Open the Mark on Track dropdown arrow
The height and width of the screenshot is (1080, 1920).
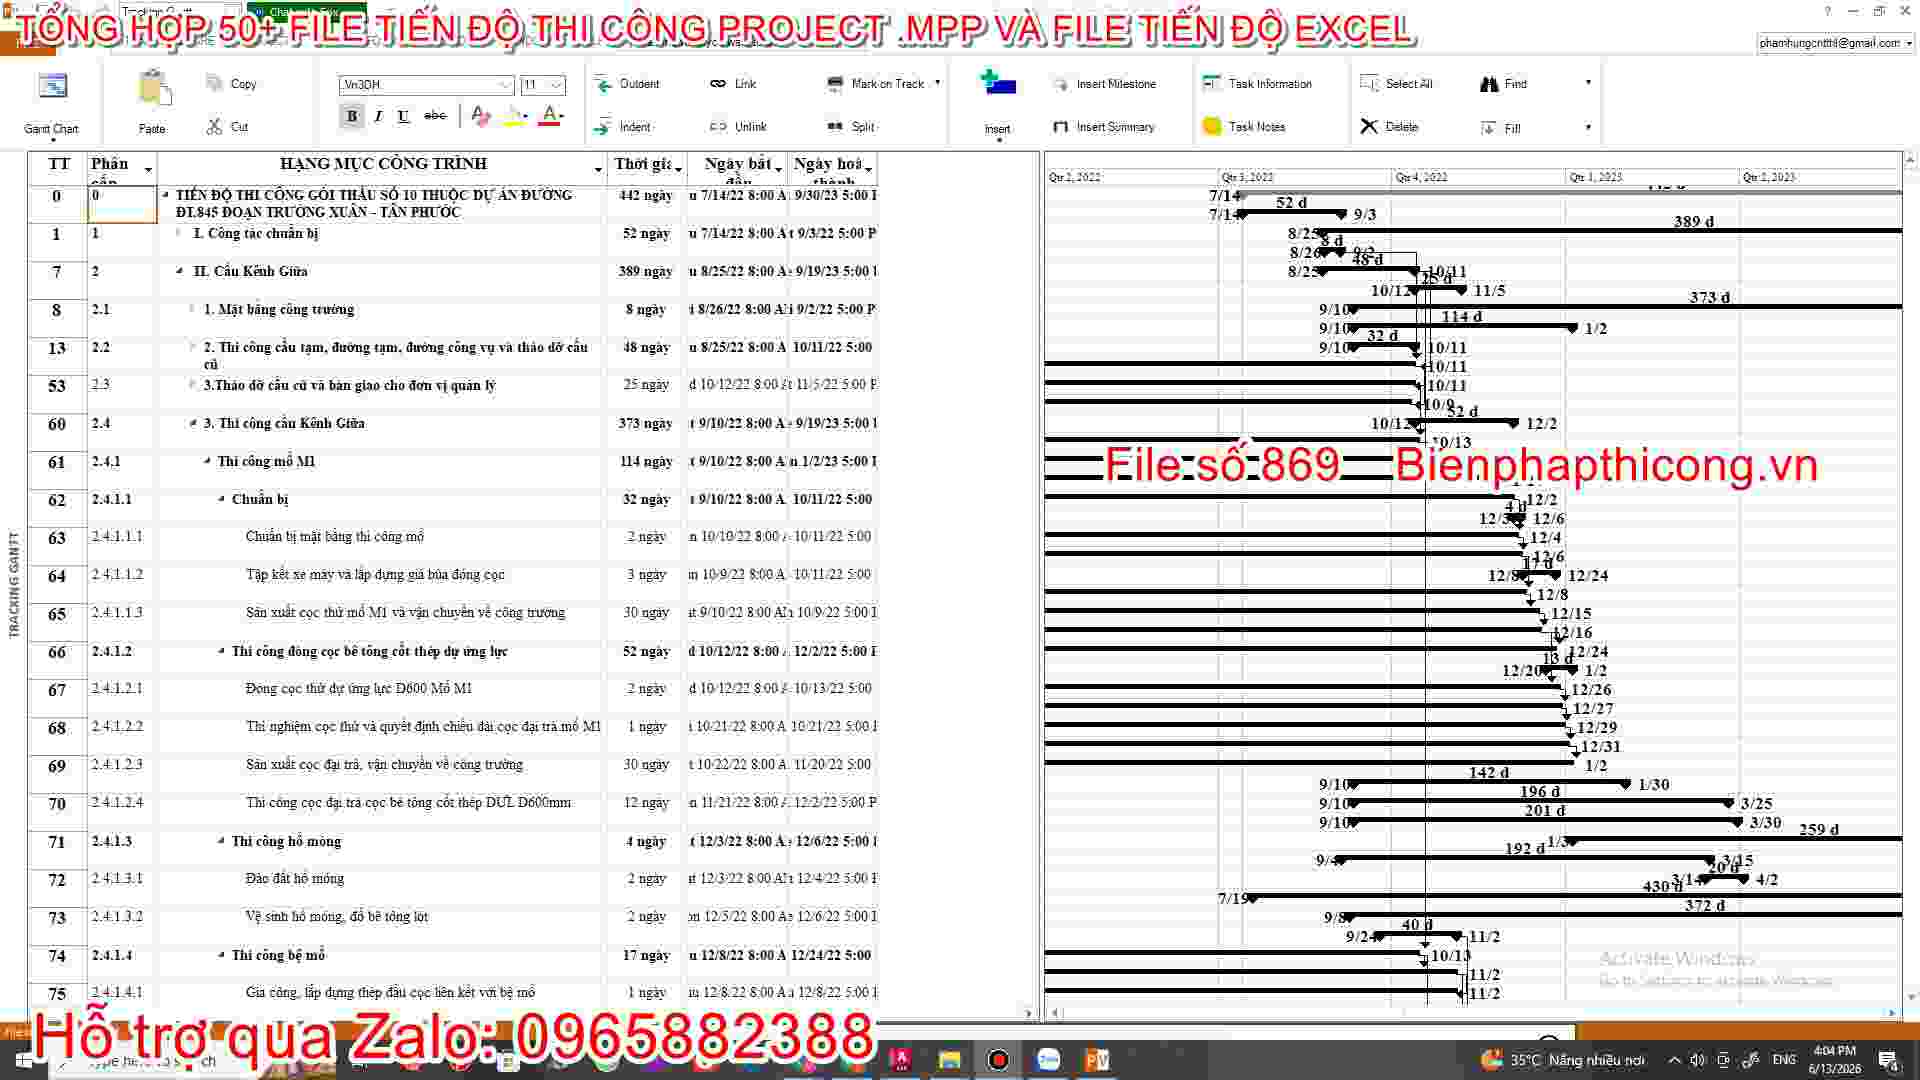(937, 83)
